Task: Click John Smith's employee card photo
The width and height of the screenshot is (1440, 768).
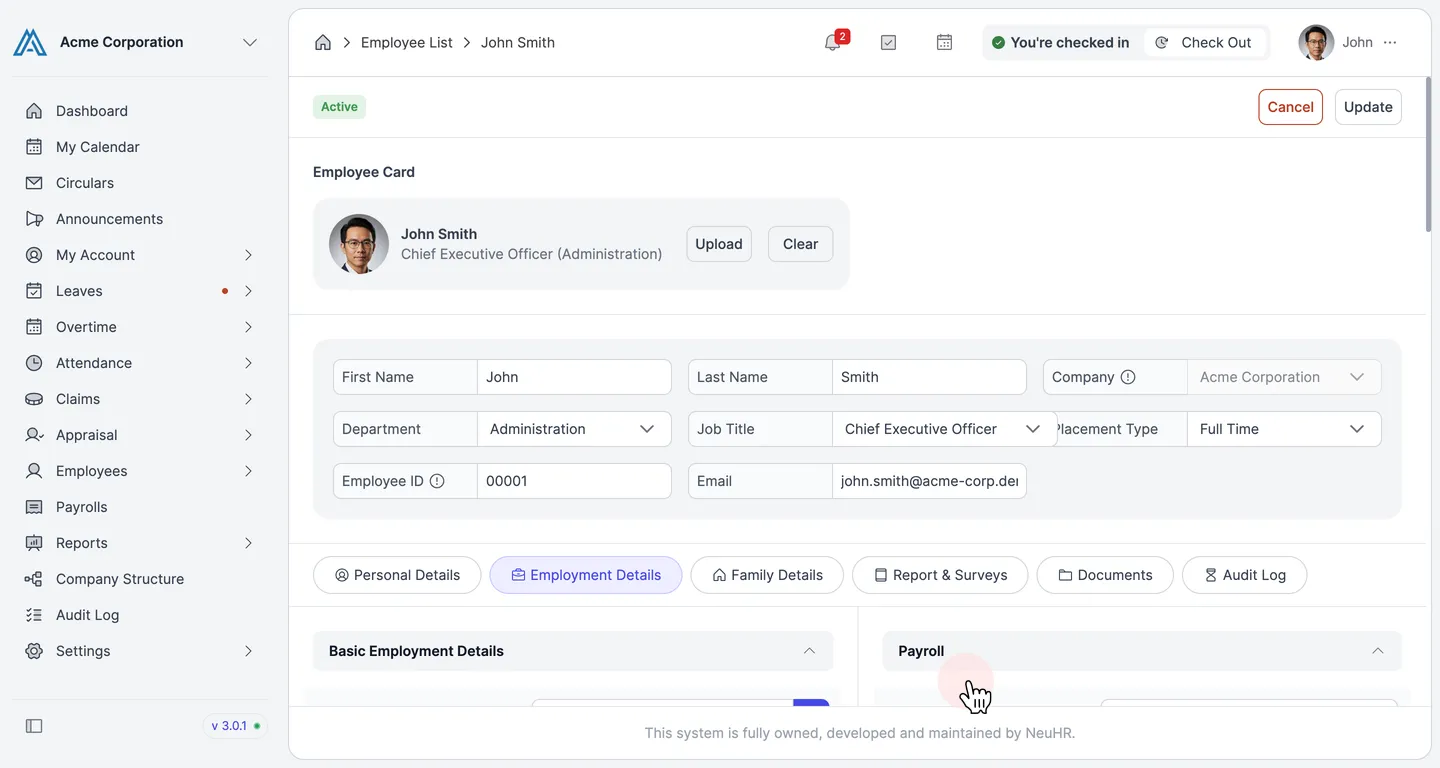Action: (x=359, y=244)
